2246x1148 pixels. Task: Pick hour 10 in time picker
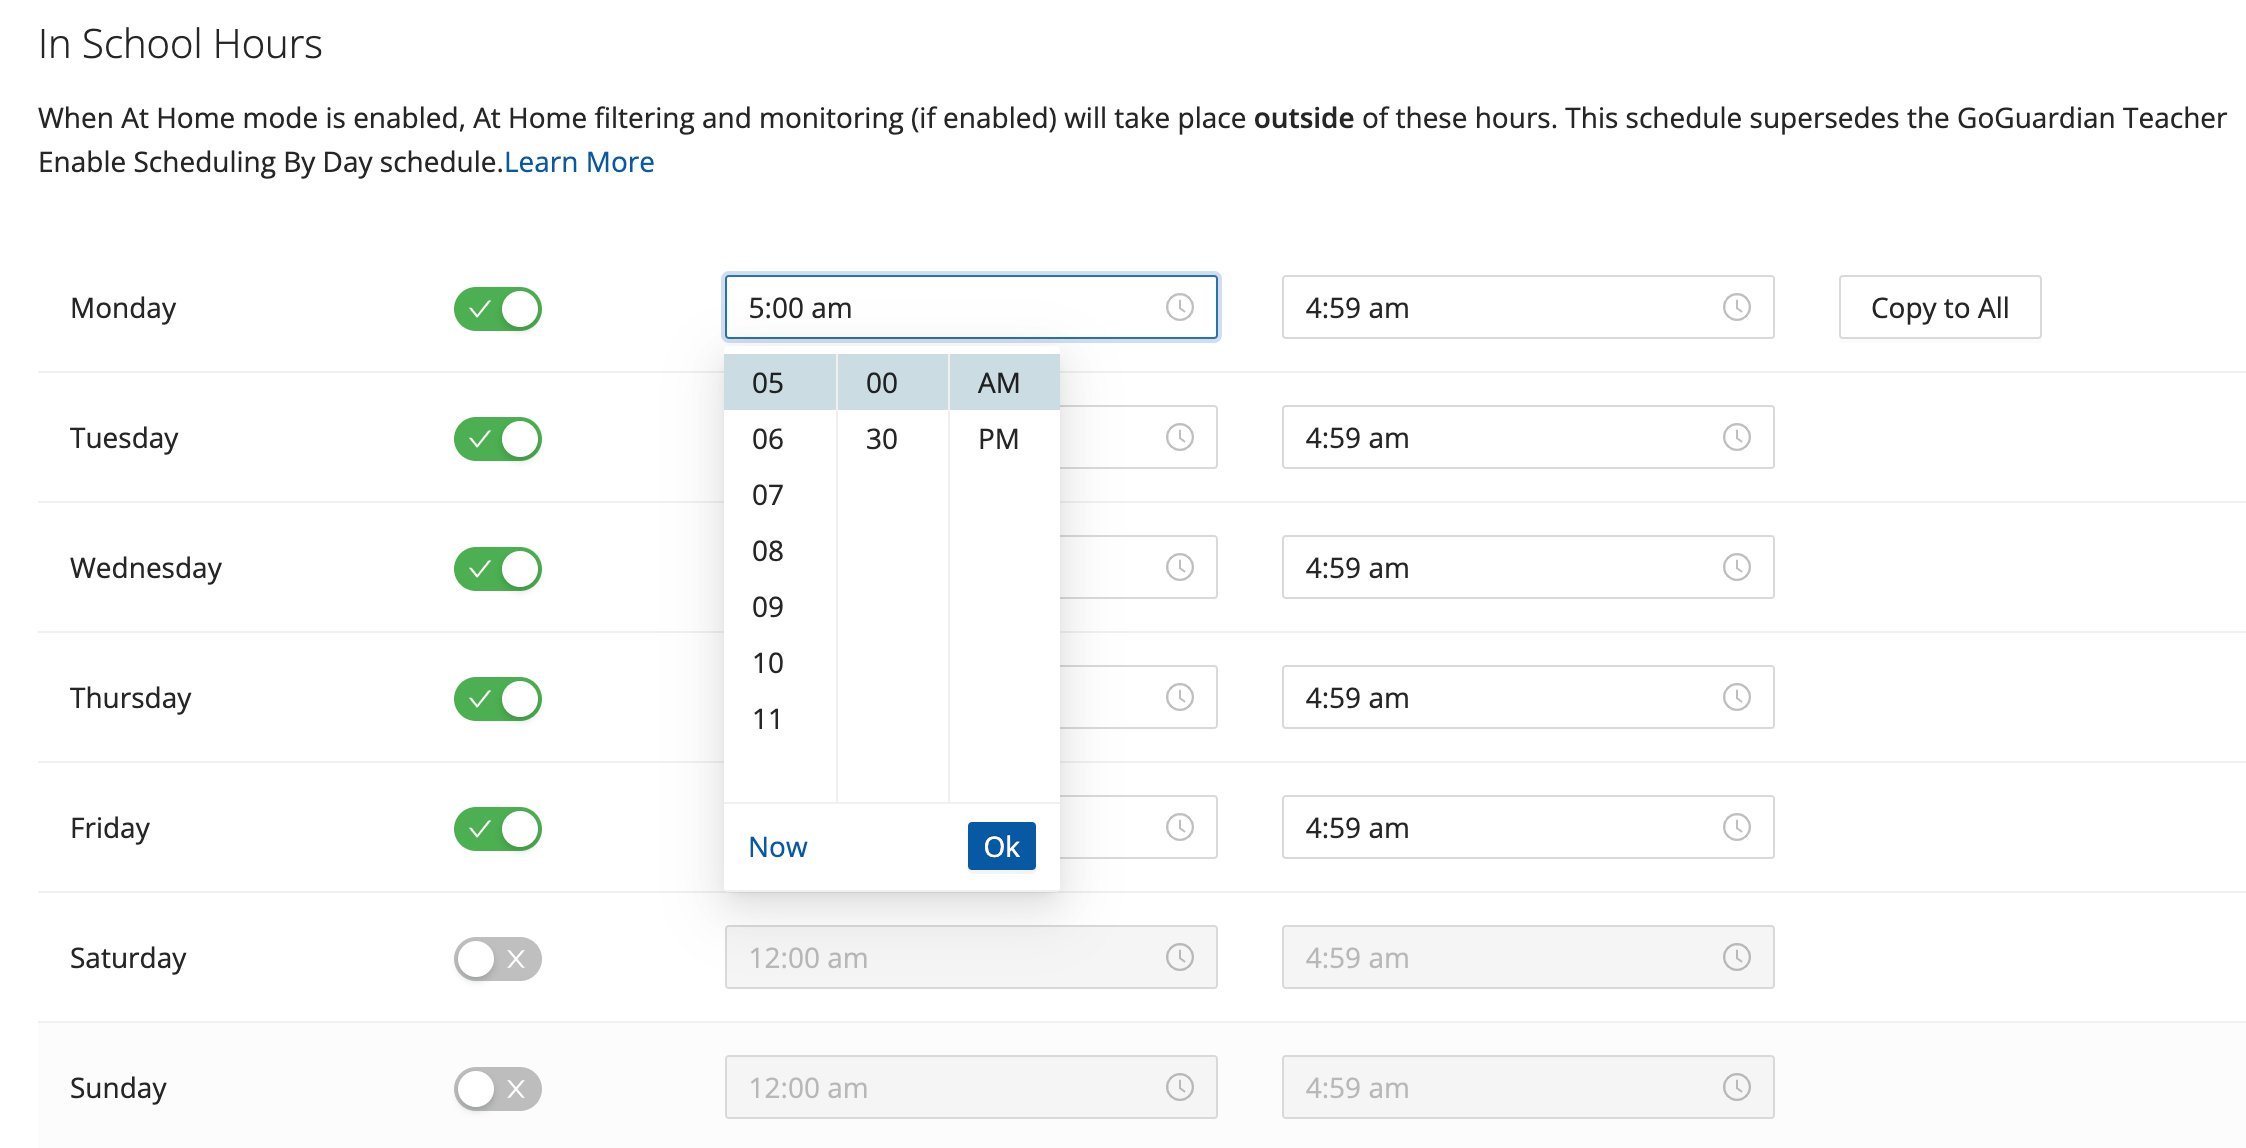click(780, 662)
